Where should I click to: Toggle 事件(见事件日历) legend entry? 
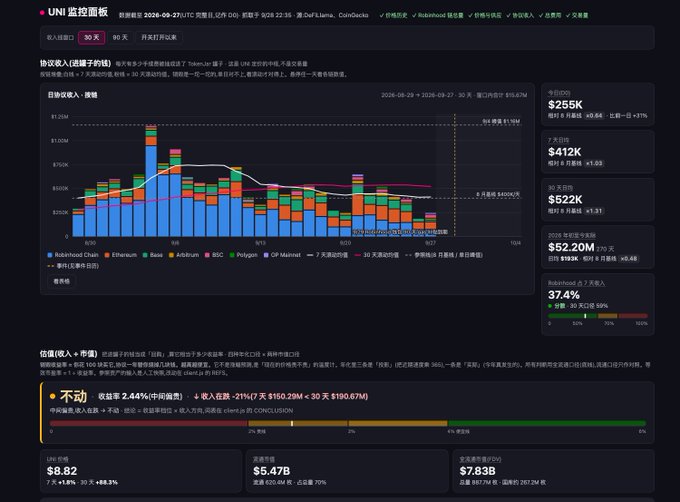pyautogui.click(x=73, y=266)
